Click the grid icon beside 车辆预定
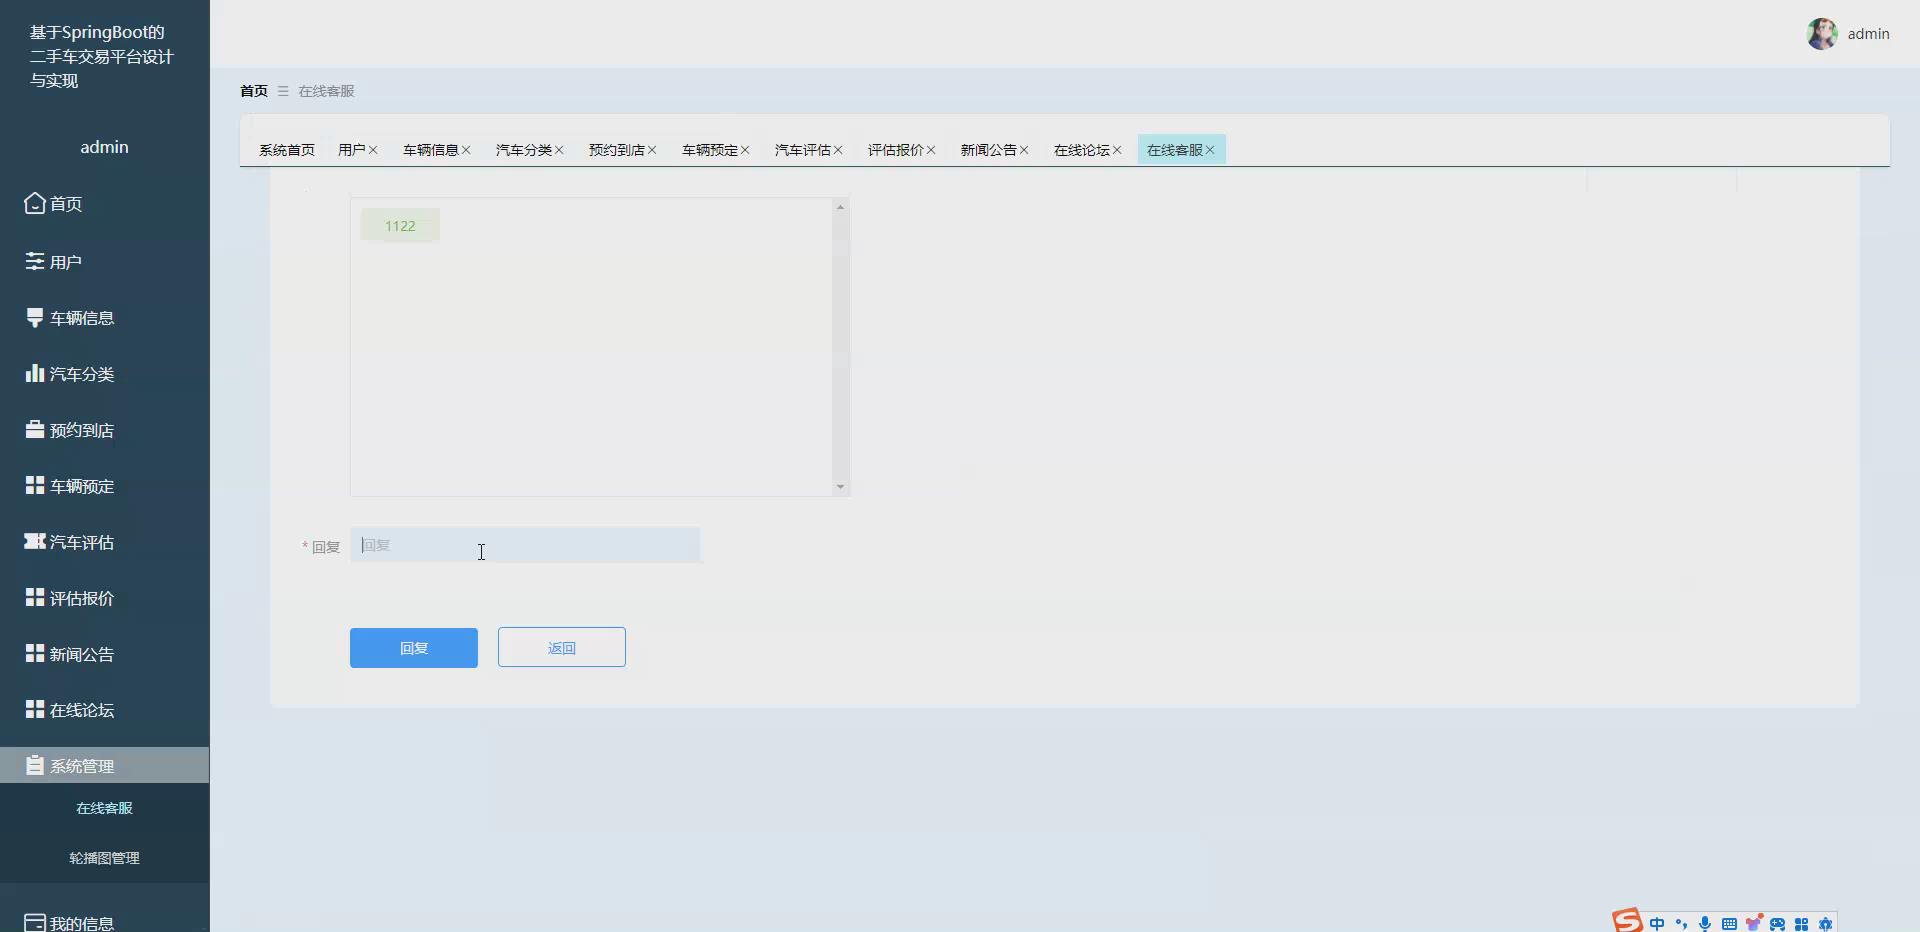The height and width of the screenshot is (932, 1920). pos(35,485)
